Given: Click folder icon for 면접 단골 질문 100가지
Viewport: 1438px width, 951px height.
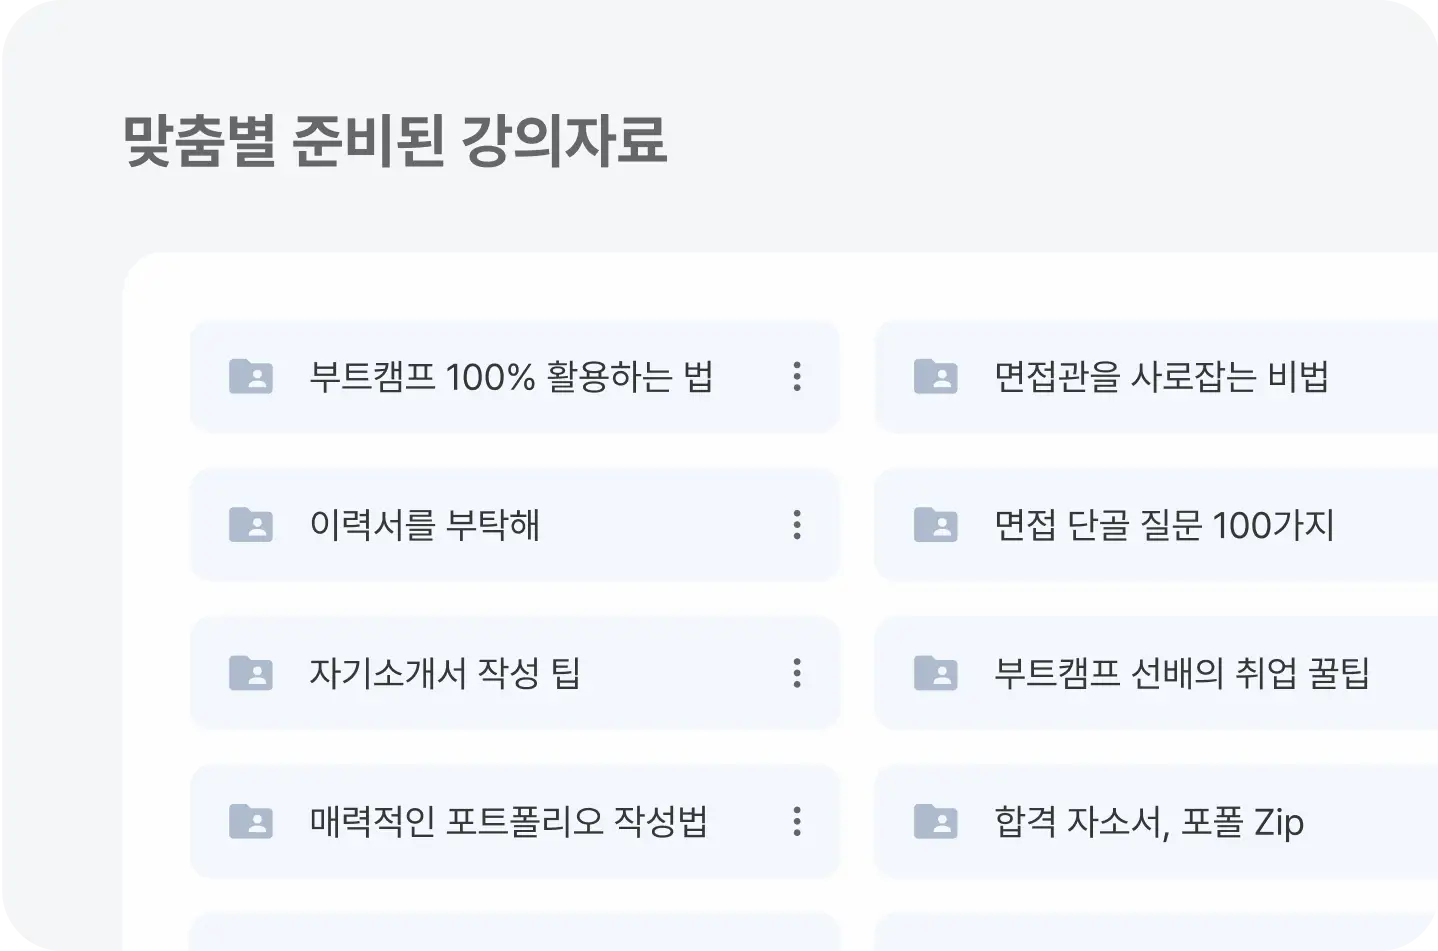Looking at the screenshot, I should point(936,525).
